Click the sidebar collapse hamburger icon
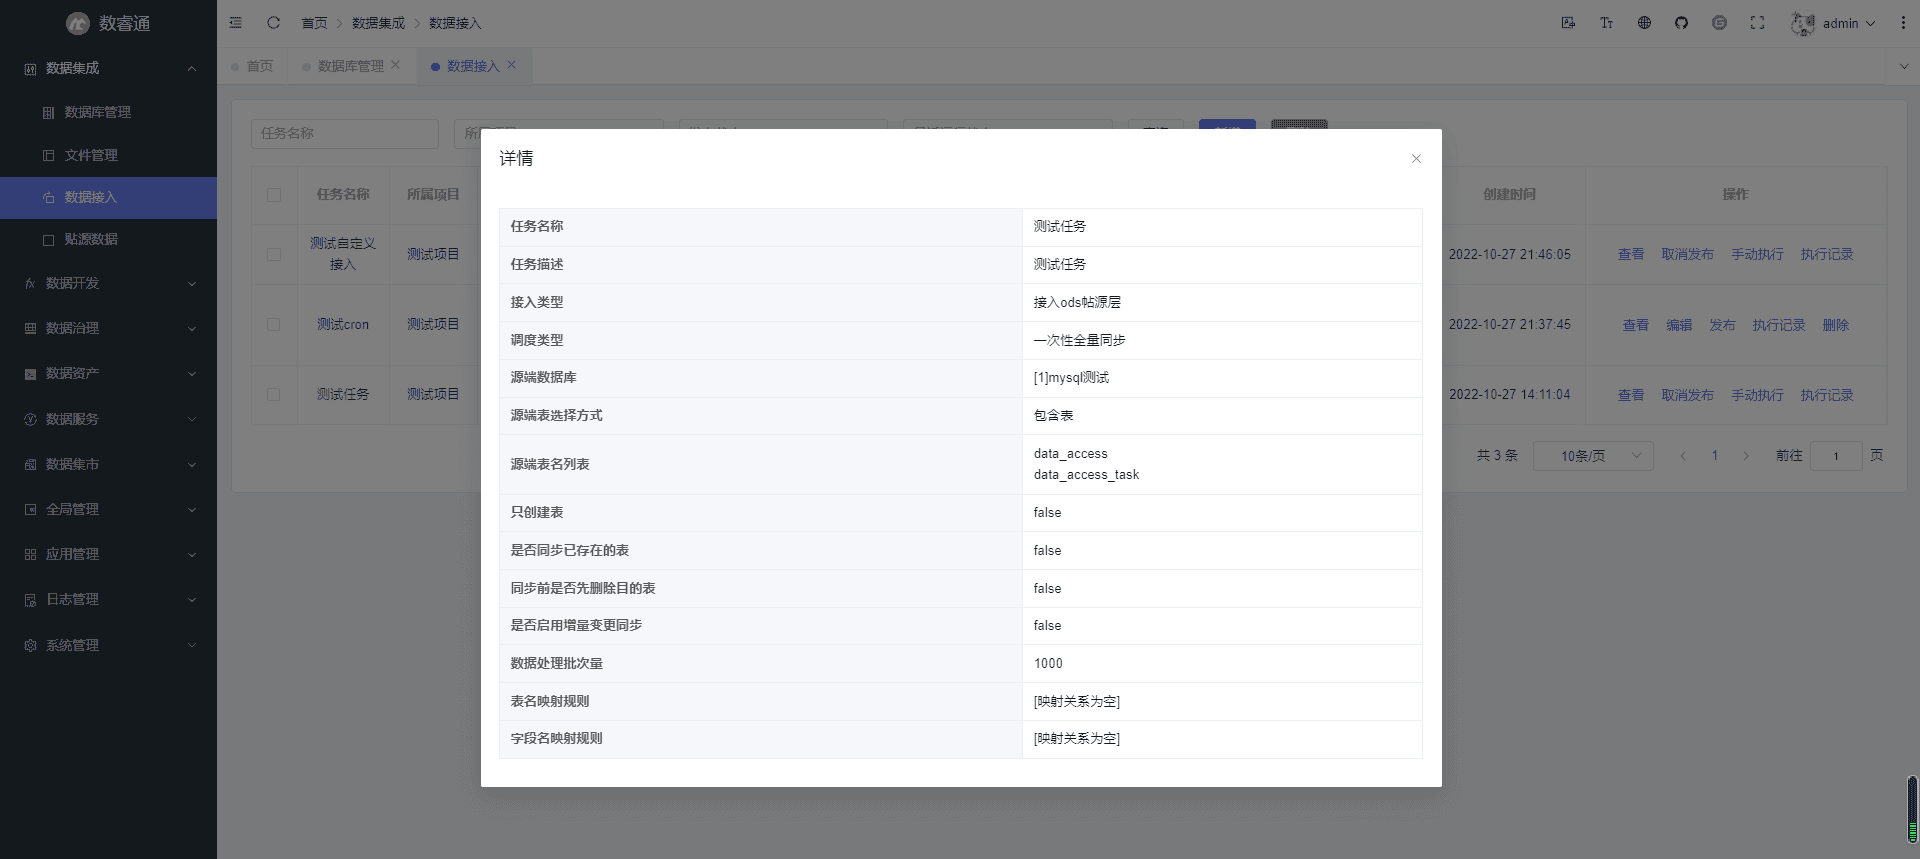 pyautogui.click(x=236, y=22)
